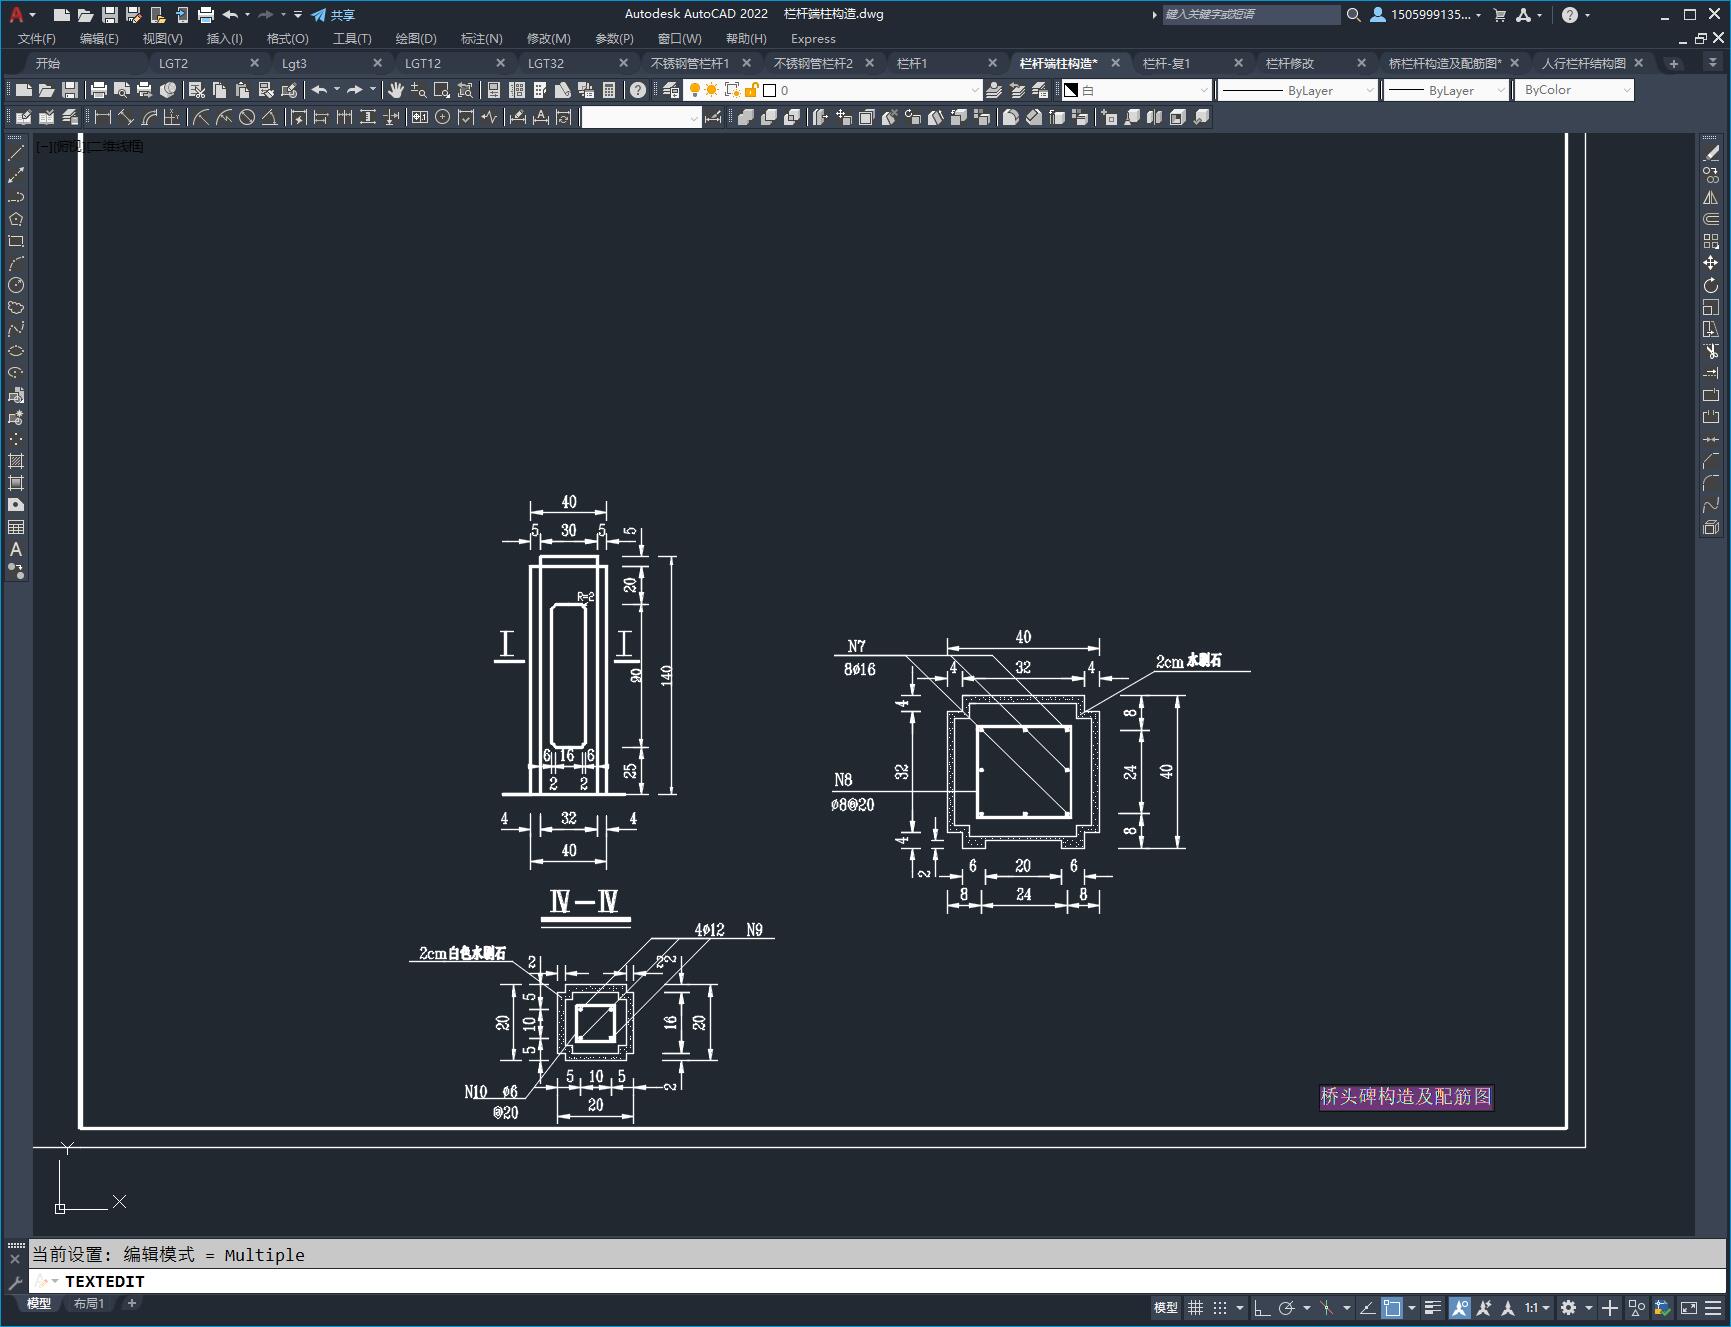Add a new layout with the plus button

point(131,1303)
